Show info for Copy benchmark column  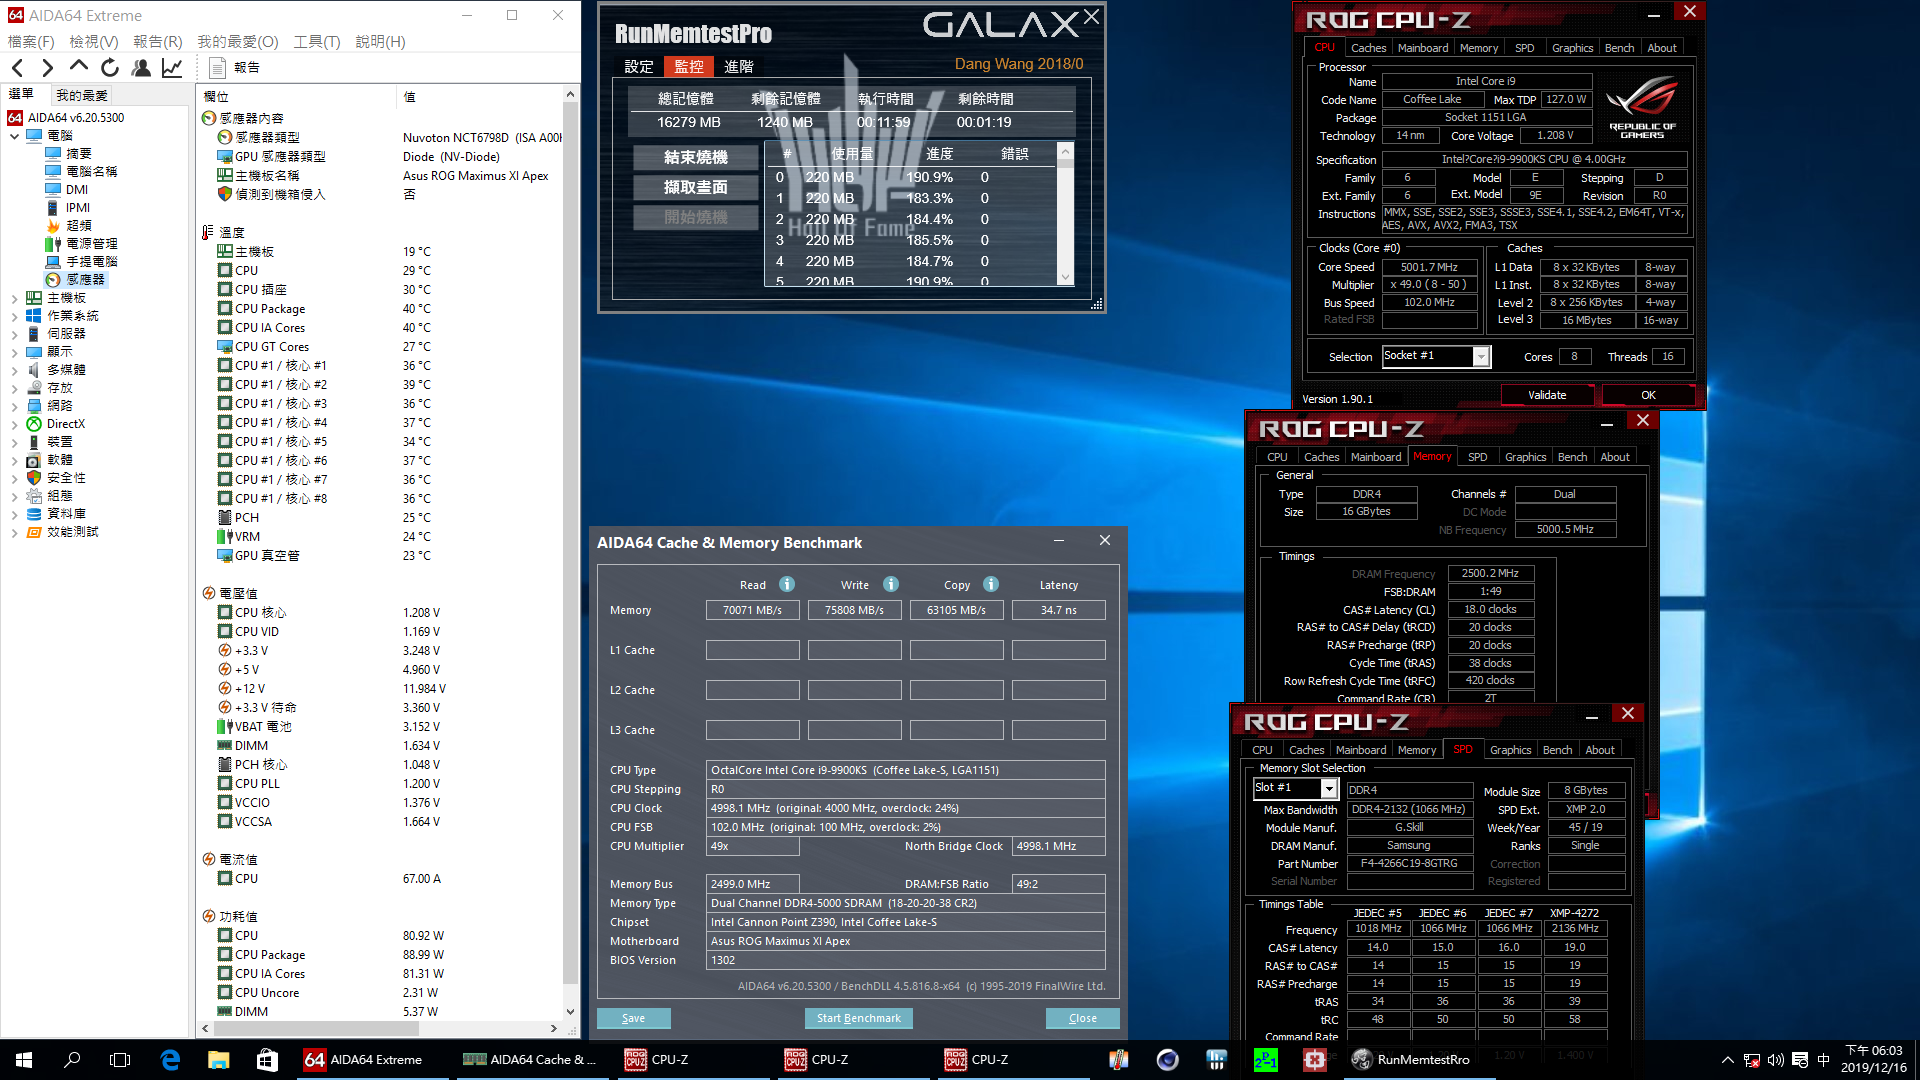pos(991,584)
